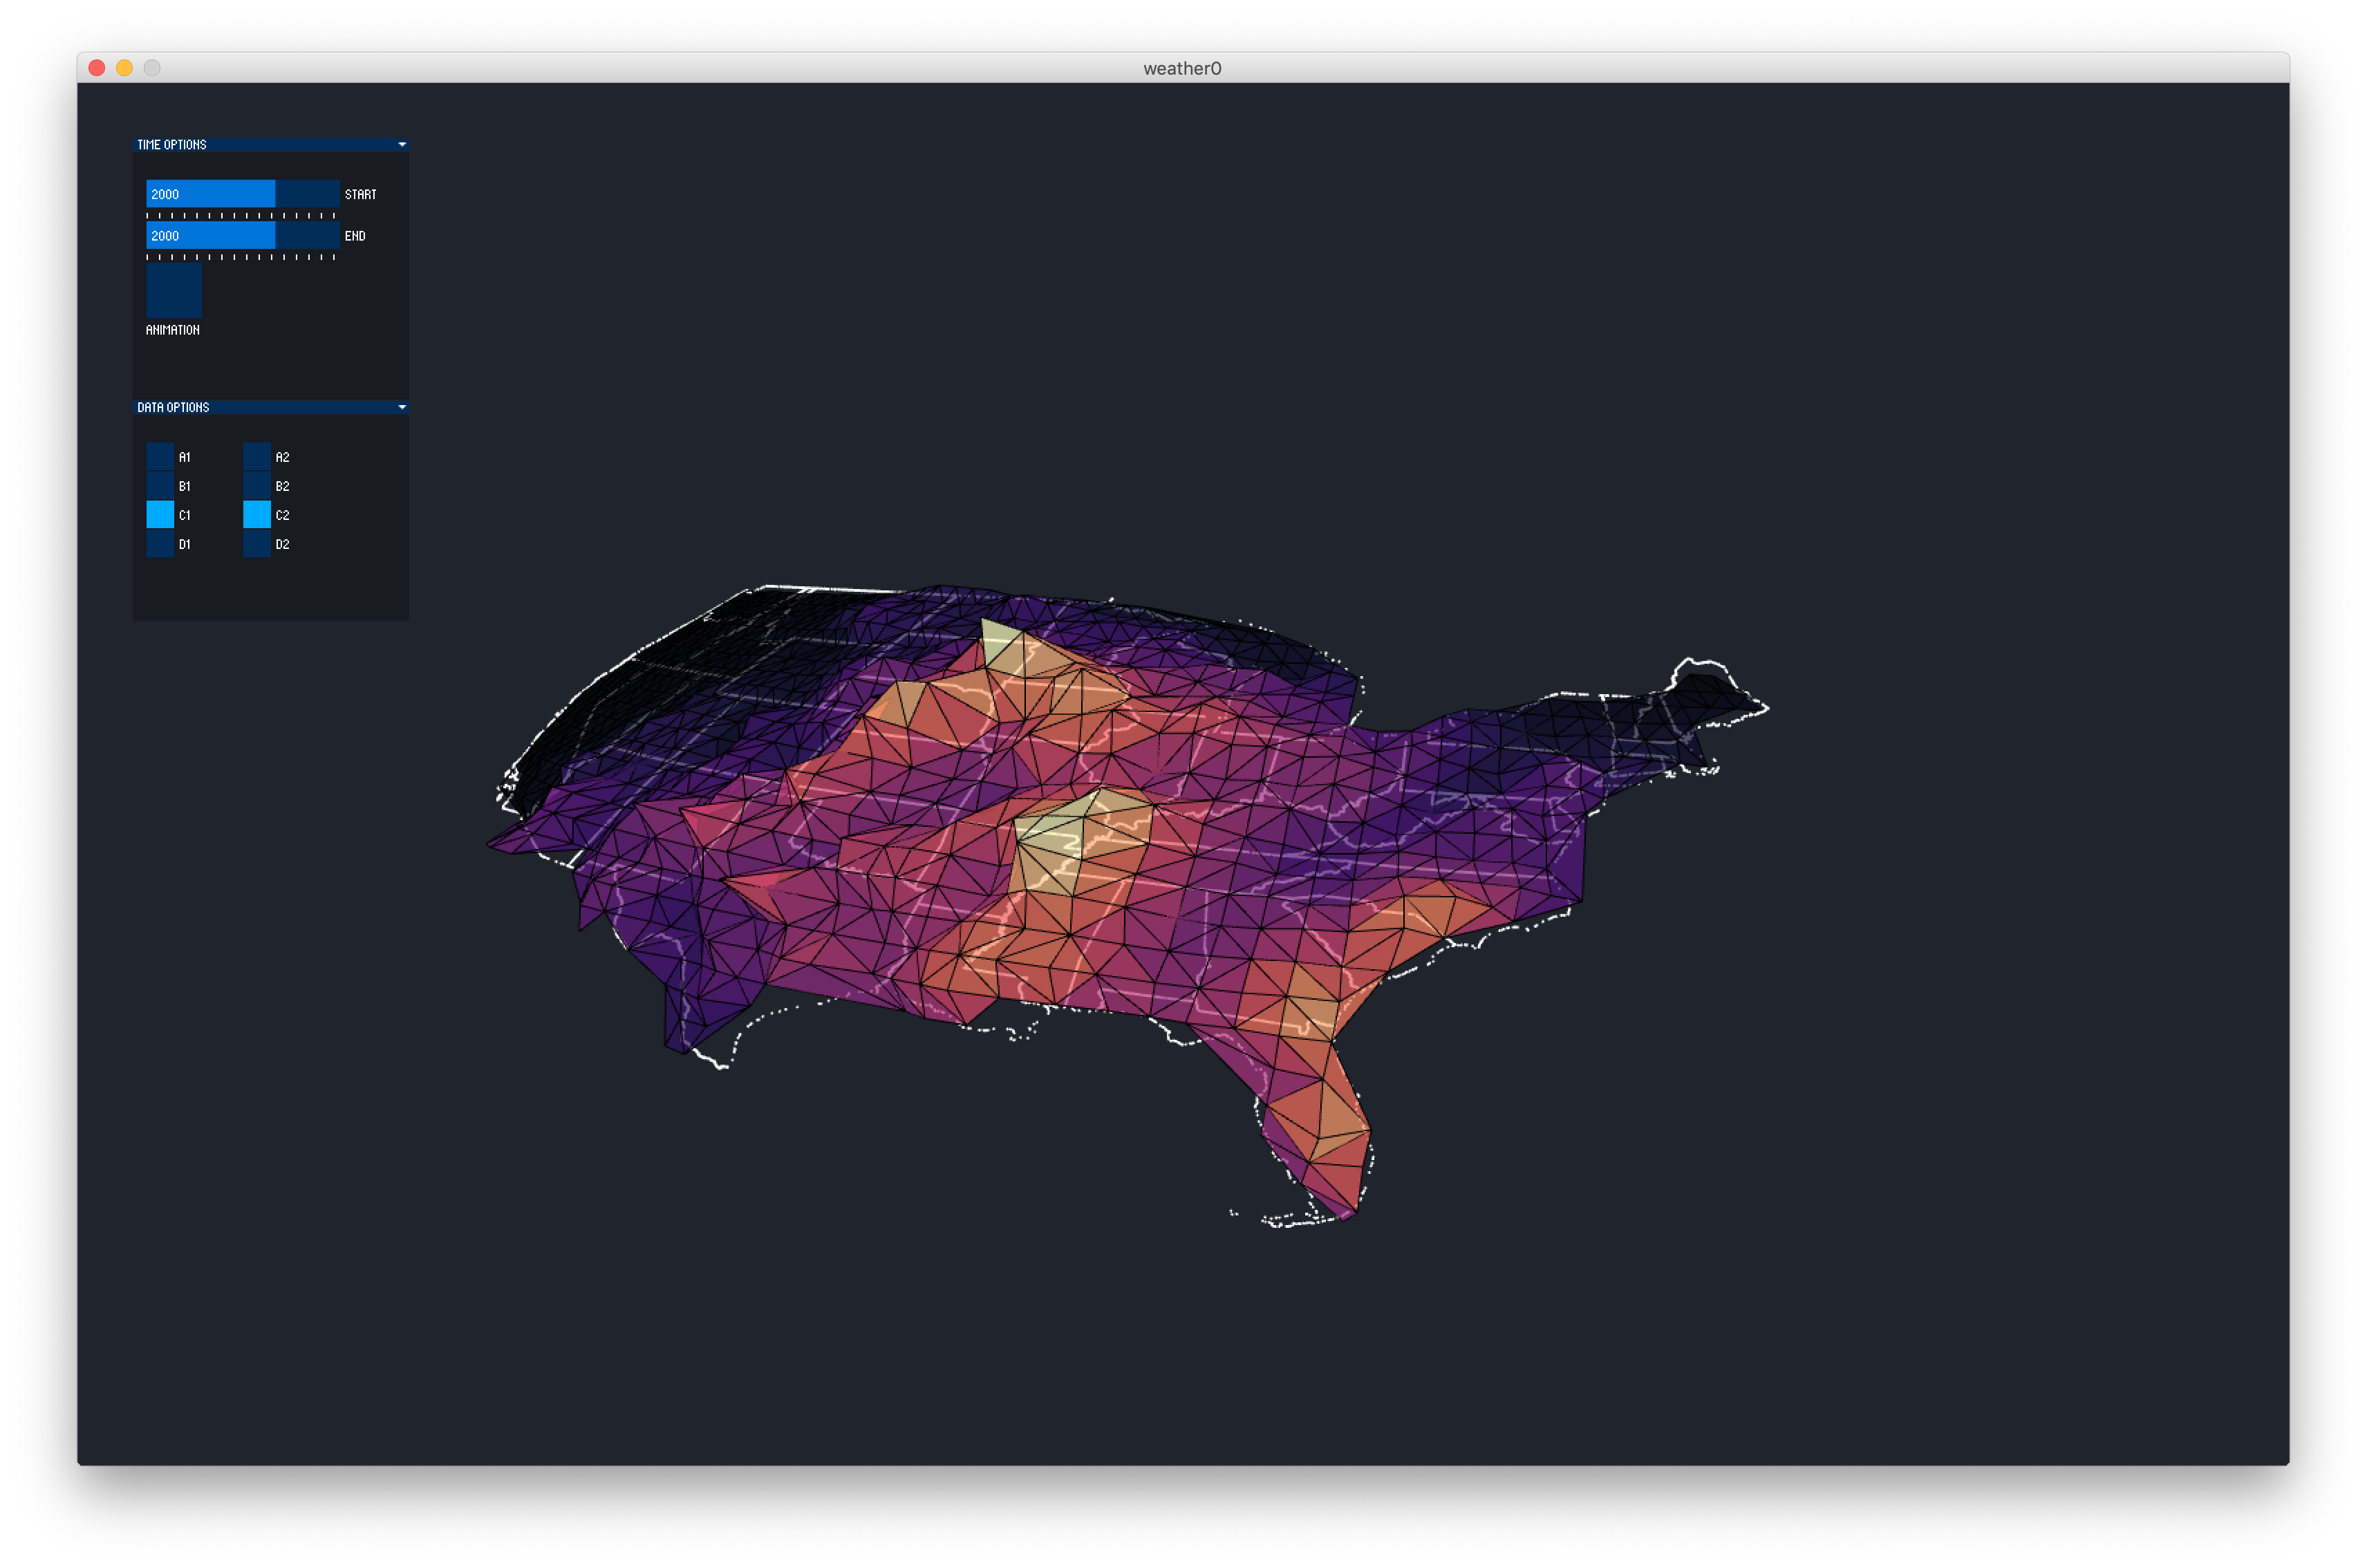Enable the B2 data toggle

click(x=257, y=486)
